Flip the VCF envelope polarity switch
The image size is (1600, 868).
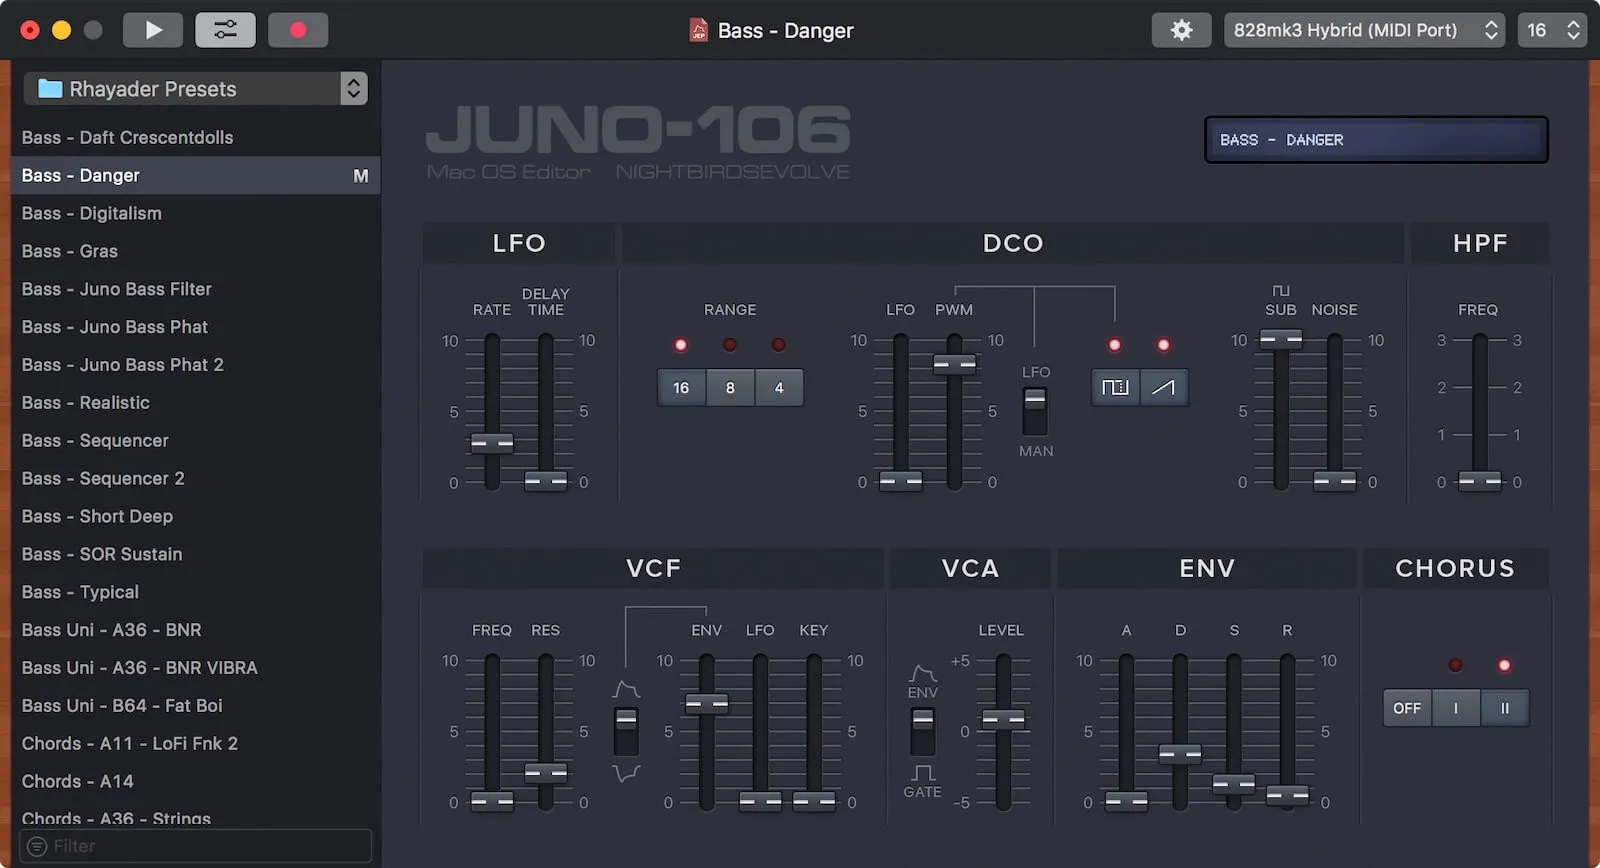click(626, 731)
